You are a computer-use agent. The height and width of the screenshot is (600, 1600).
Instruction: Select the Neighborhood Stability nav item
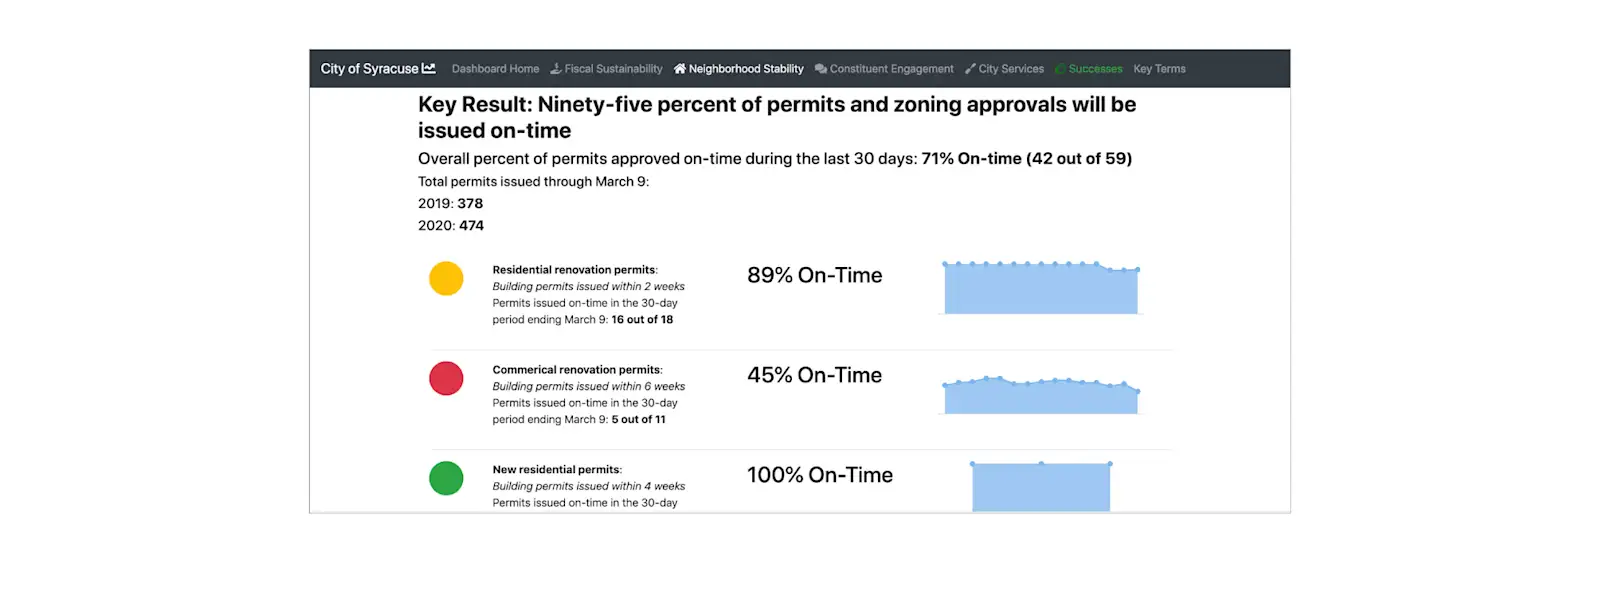tap(739, 69)
